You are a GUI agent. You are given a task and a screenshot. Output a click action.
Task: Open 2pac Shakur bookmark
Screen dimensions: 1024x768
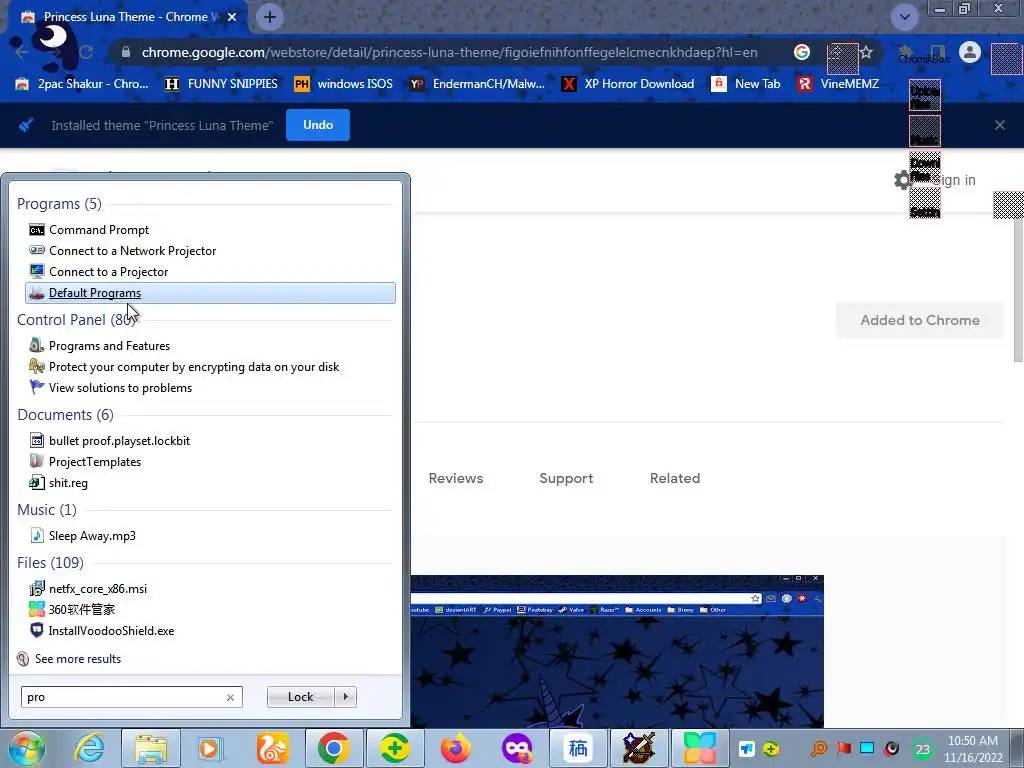(82, 84)
